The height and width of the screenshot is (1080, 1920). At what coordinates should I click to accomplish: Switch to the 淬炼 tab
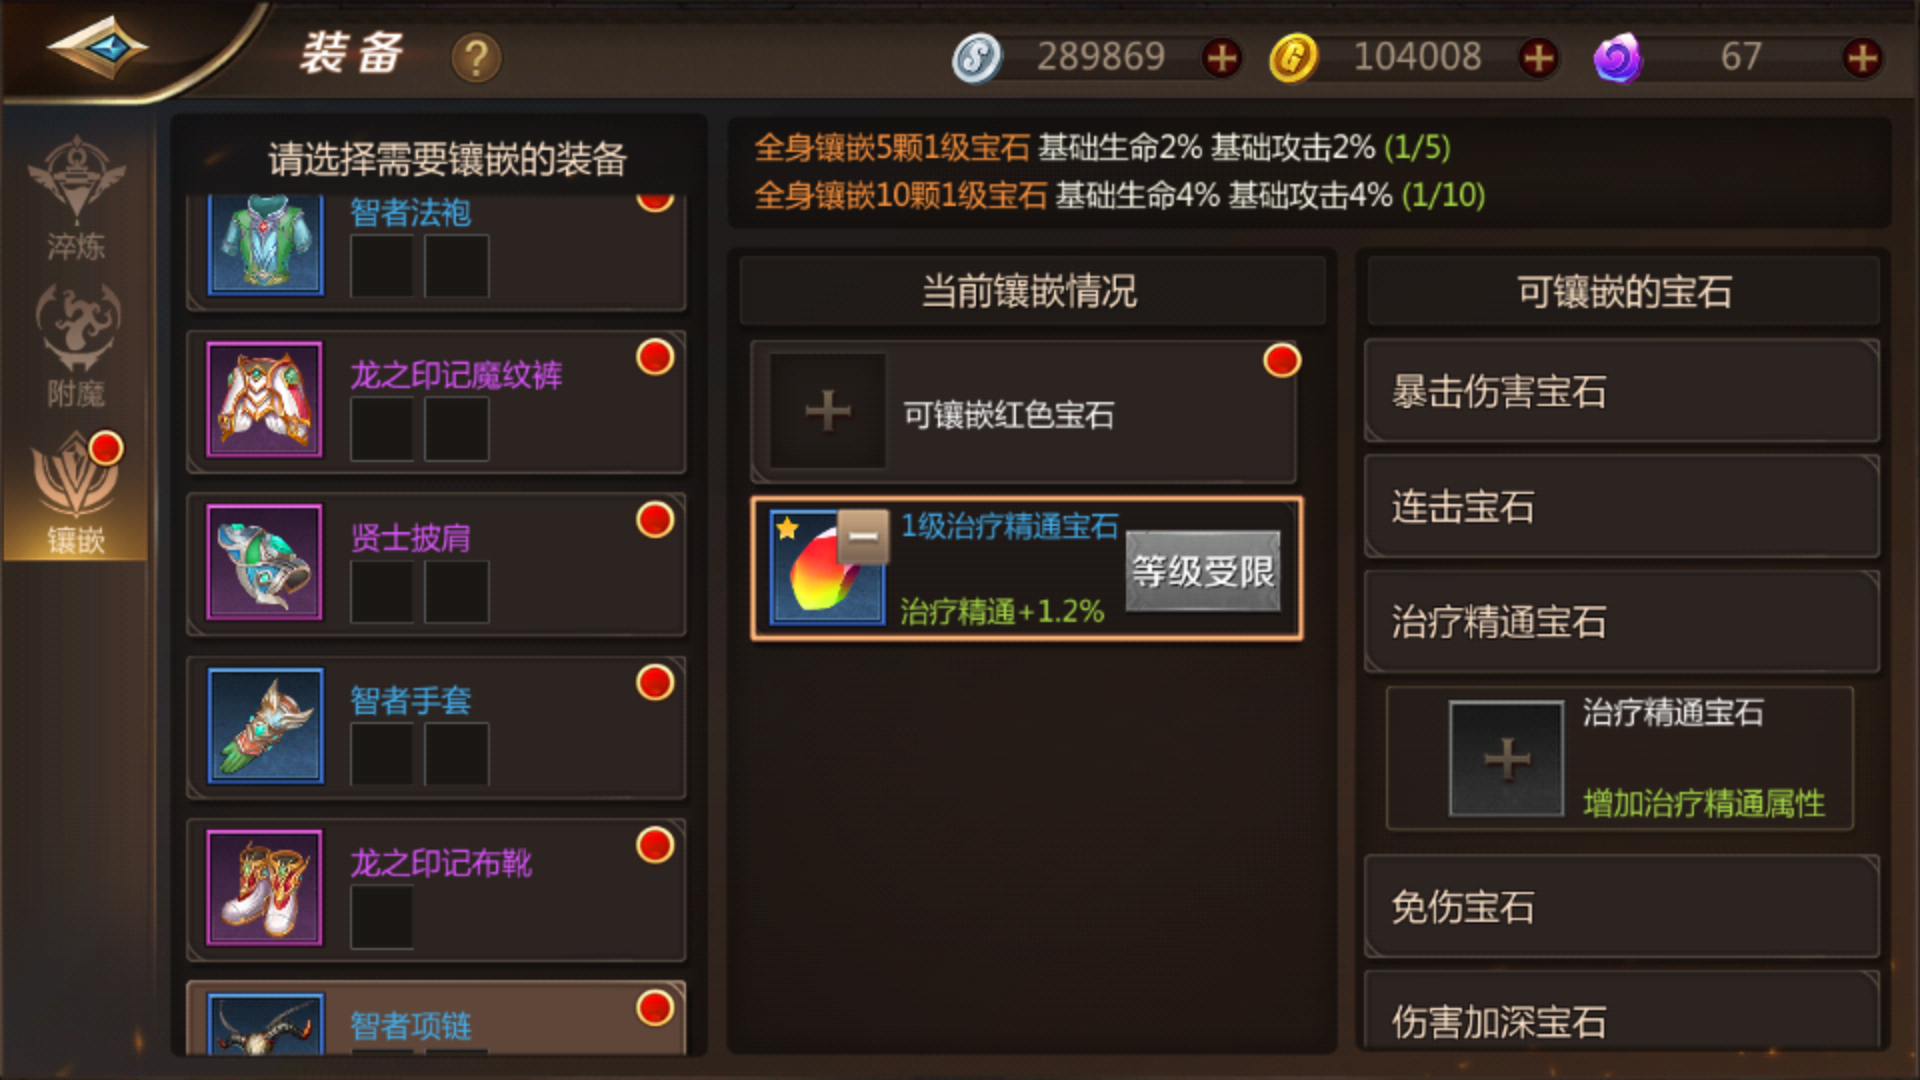pos(76,198)
